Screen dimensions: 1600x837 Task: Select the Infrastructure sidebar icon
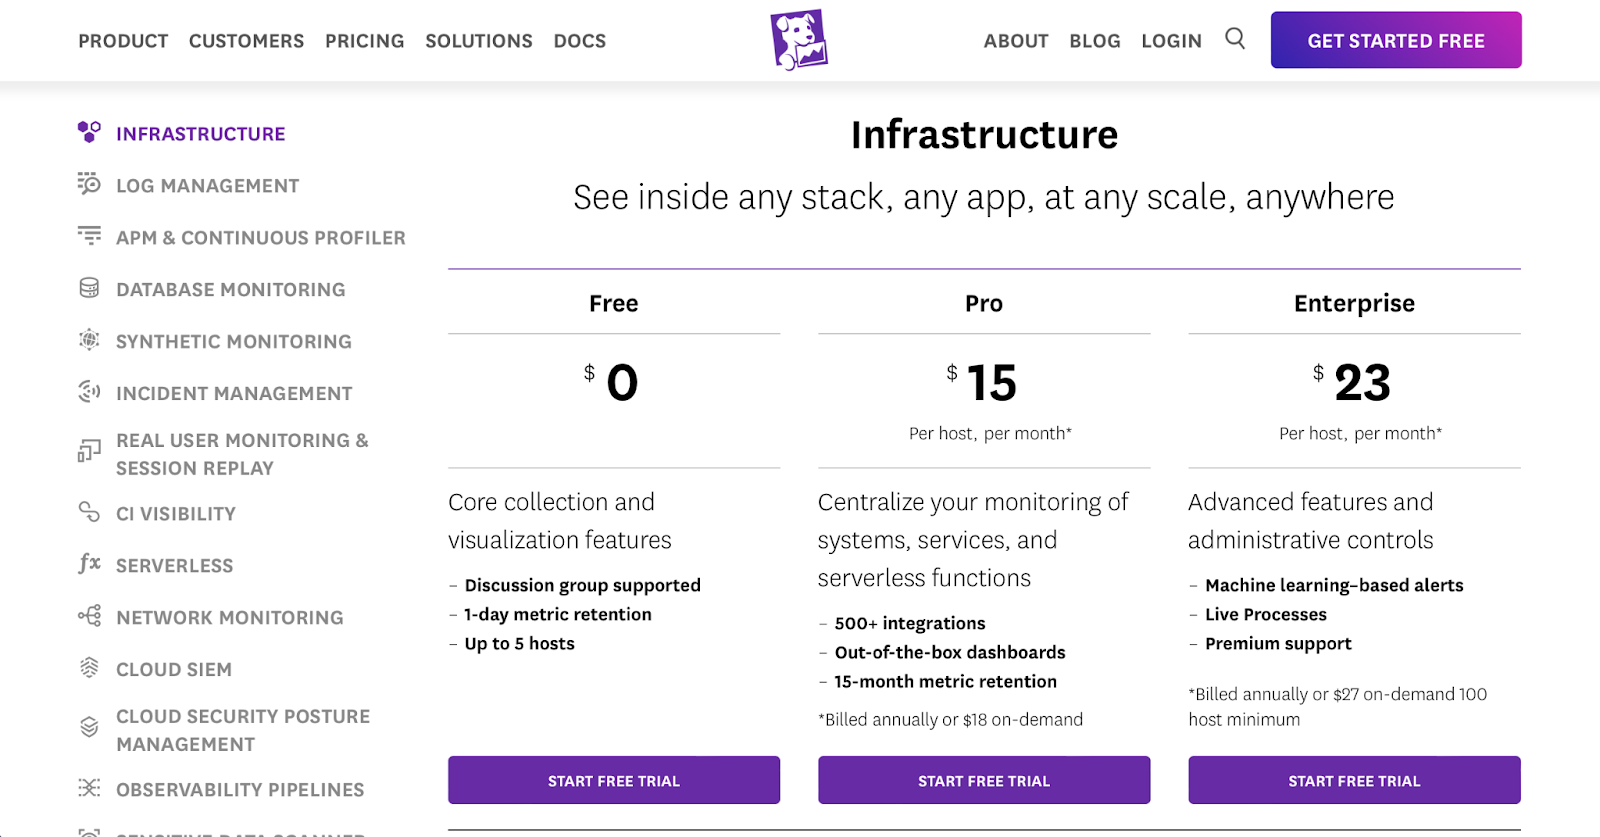[89, 131]
